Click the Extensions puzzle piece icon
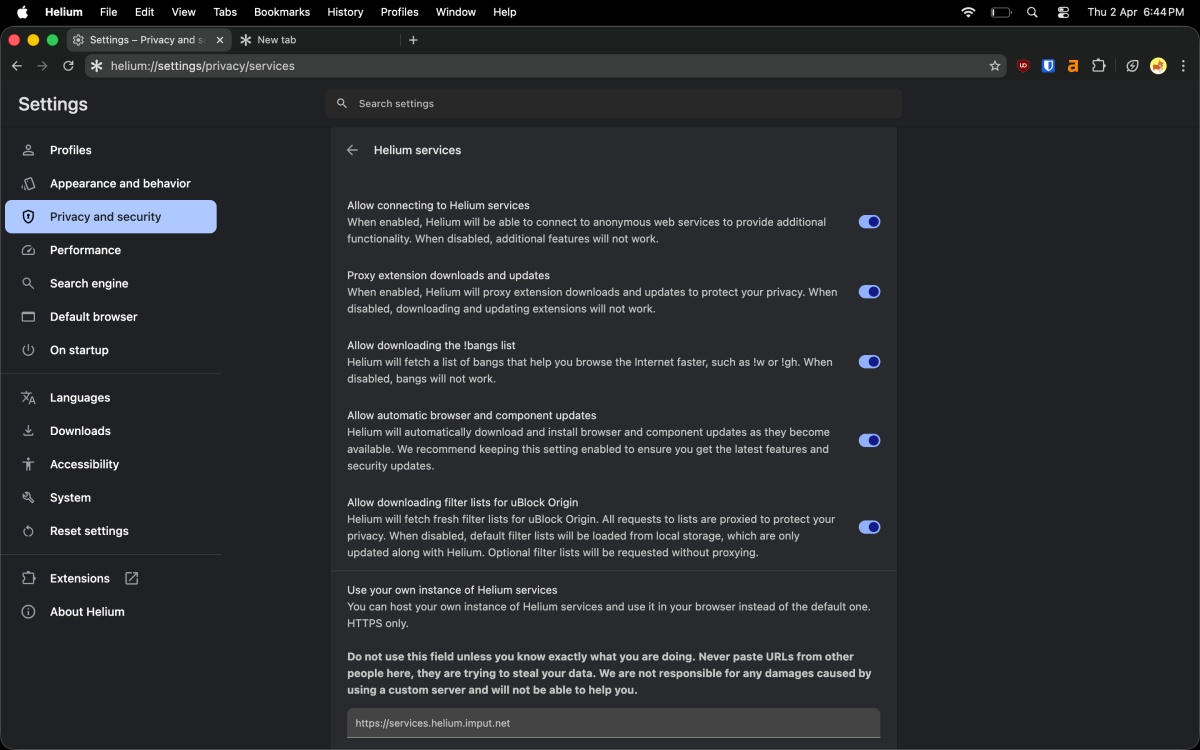The width and height of the screenshot is (1200, 750). [1099, 66]
